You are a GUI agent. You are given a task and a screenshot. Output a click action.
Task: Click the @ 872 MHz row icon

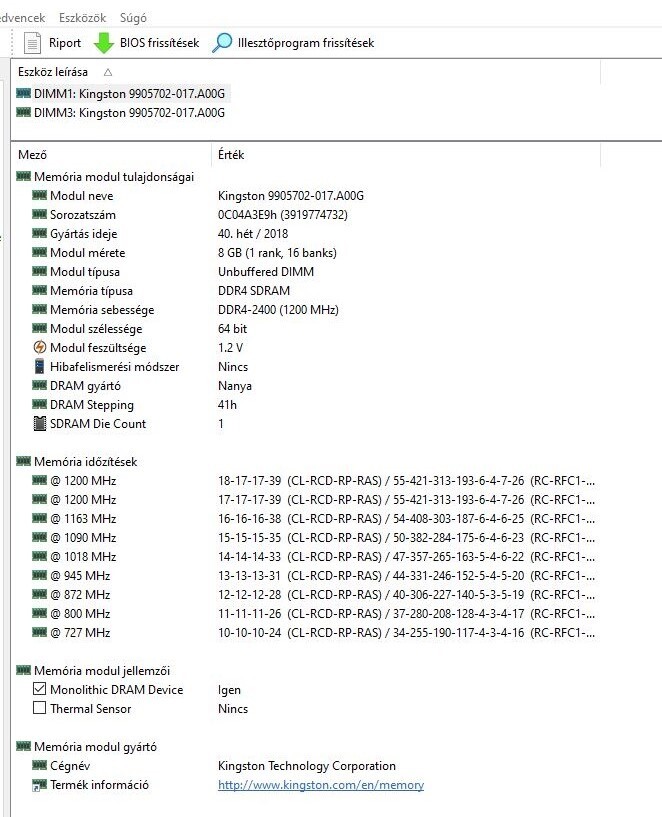(x=40, y=594)
